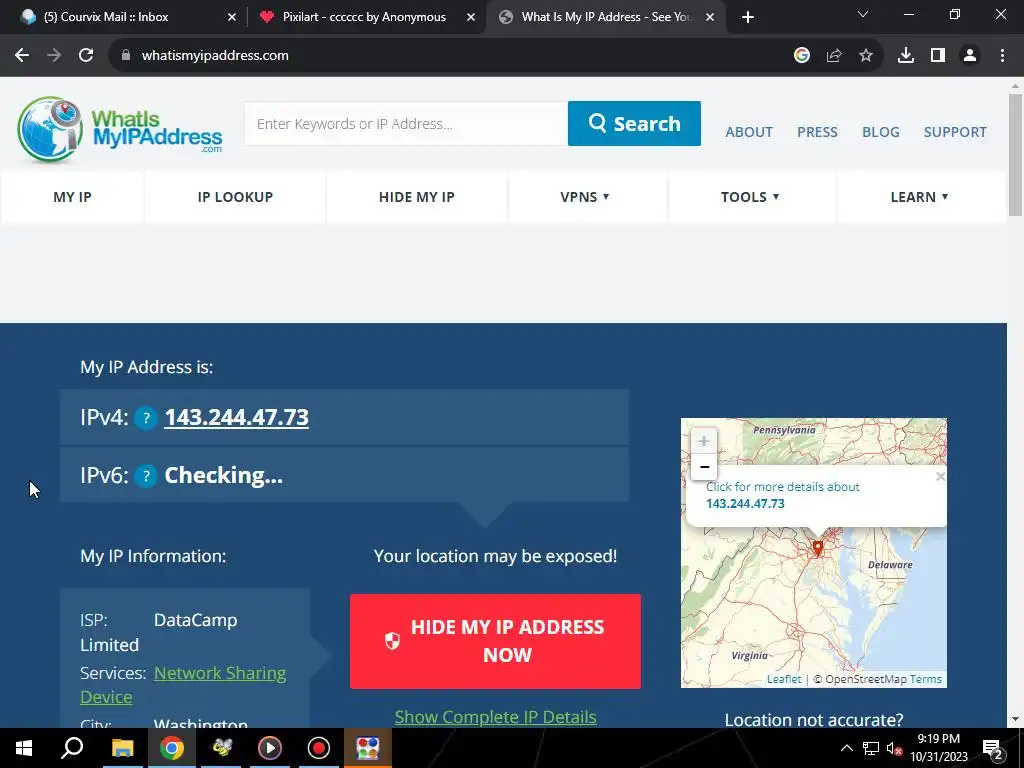Open the tab search chevron
This screenshot has width=1024, height=768.
[x=863, y=14]
